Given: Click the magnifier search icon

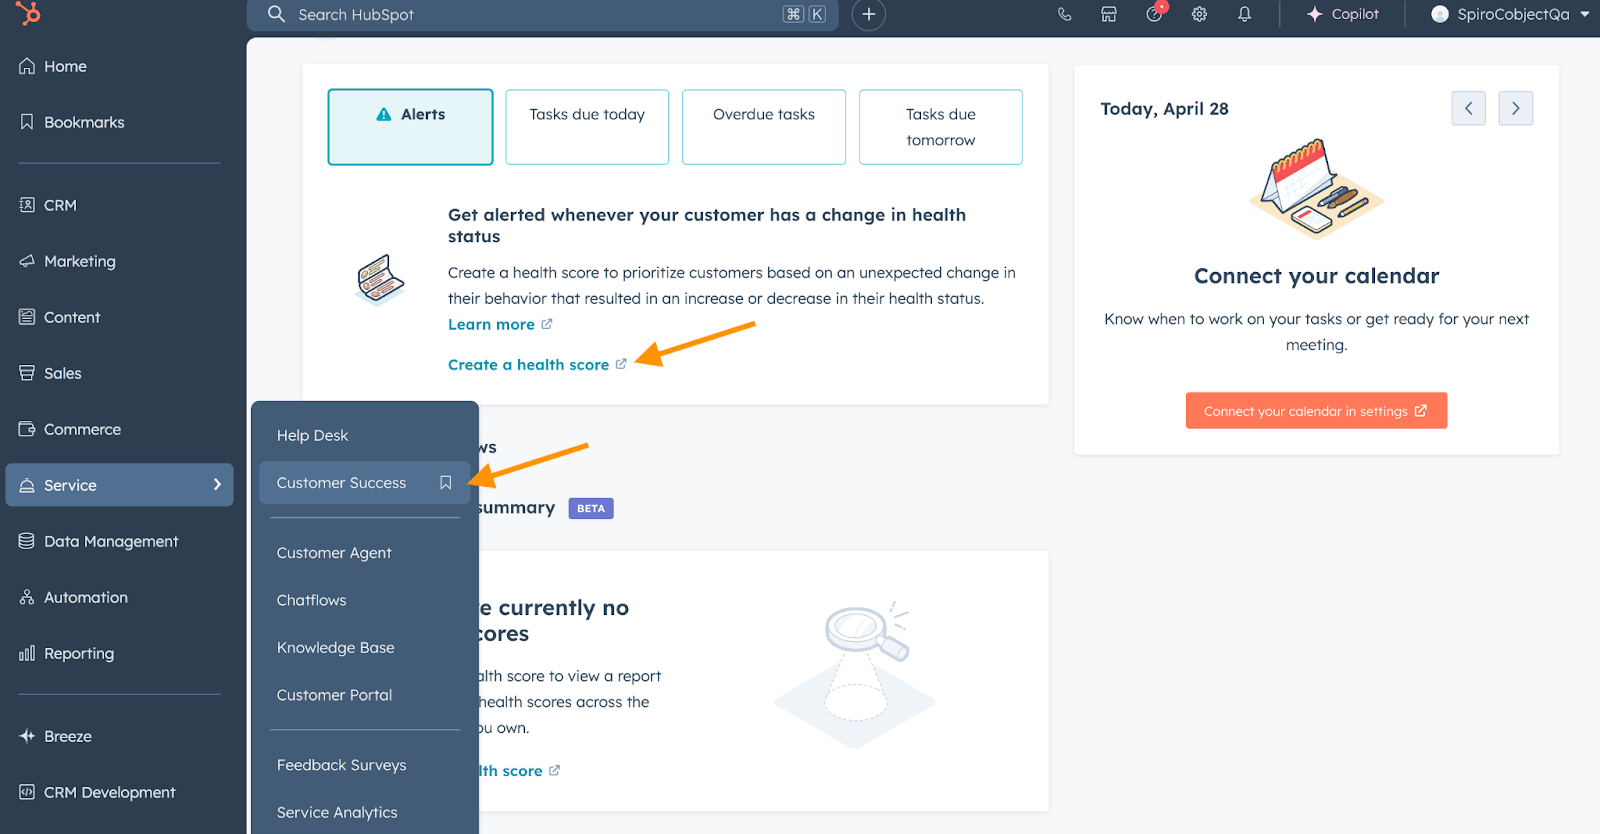Looking at the screenshot, I should pyautogui.click(x=276, y=14).
